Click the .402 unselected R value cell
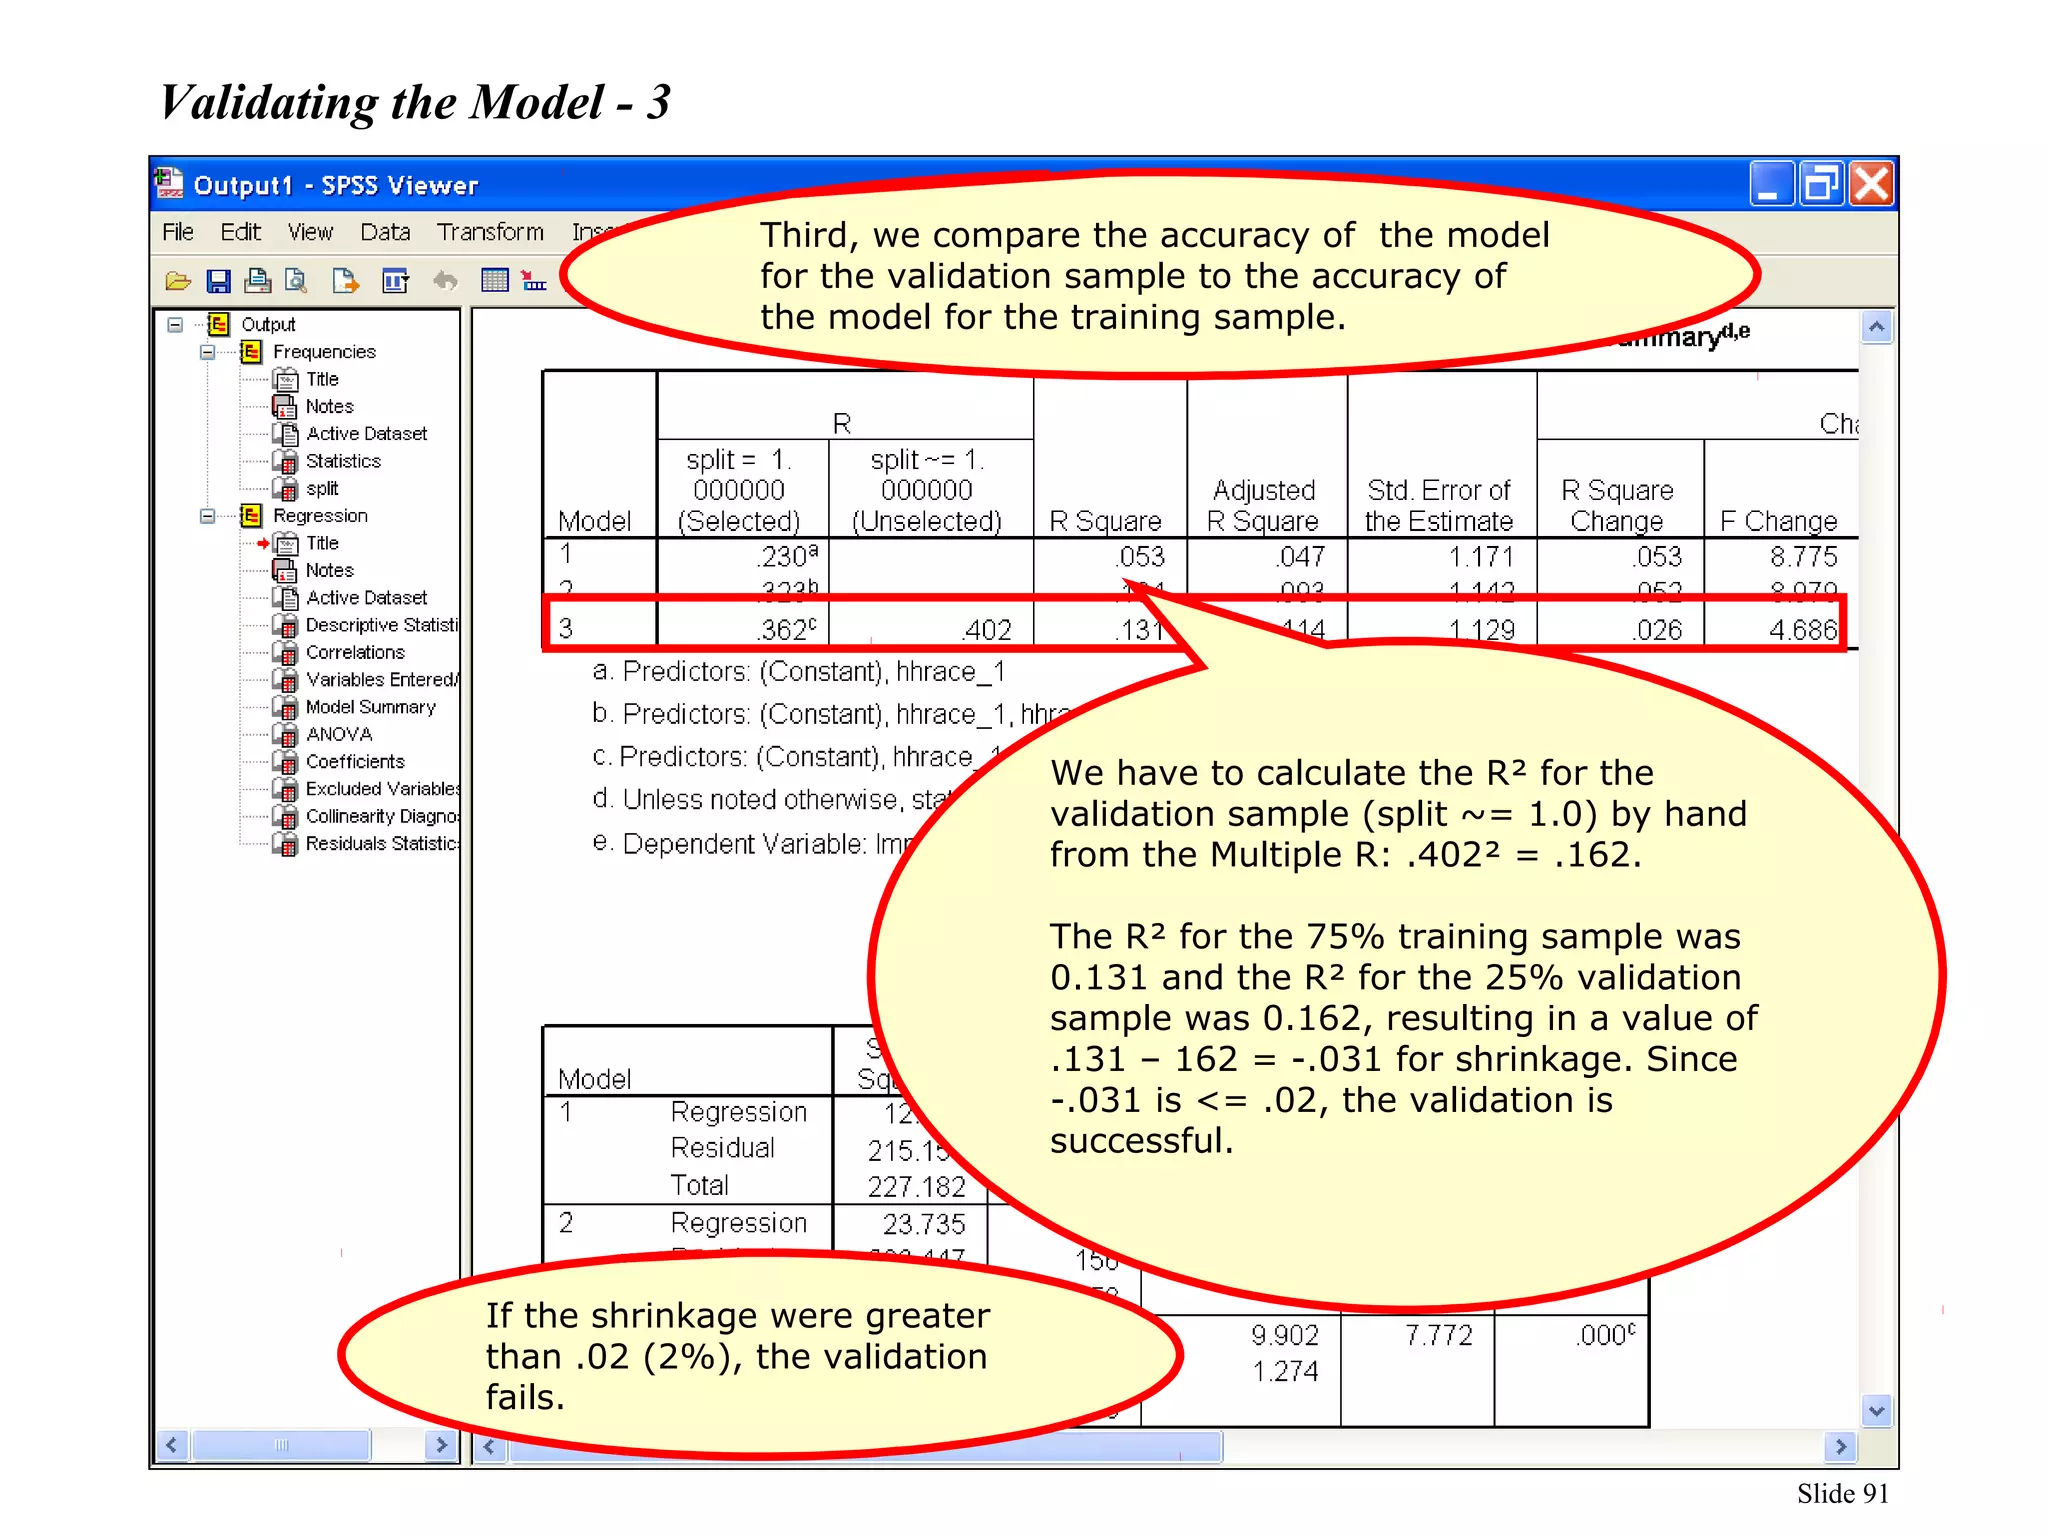This screenshot has height=1536, width=2048. pos(986,629)
